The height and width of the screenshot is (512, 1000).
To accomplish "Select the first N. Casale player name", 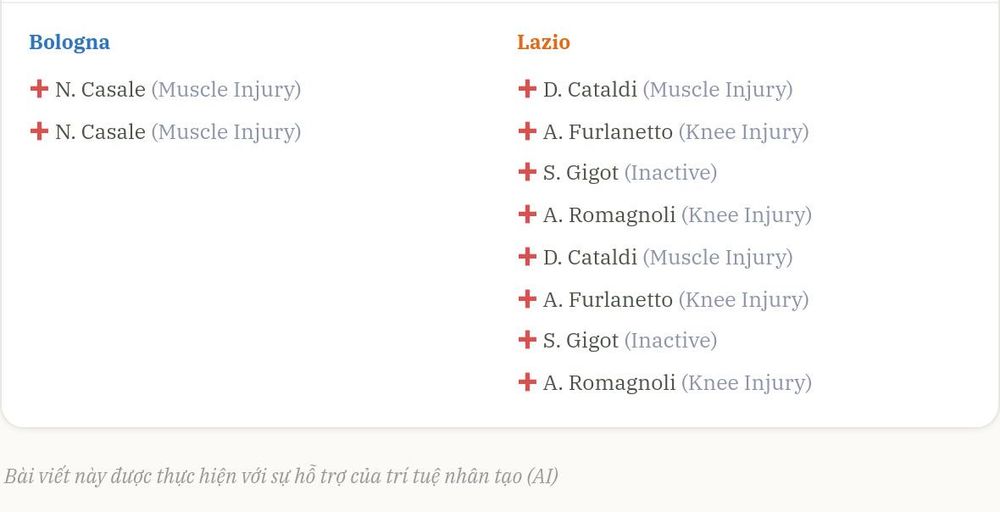I will pyautogui.click(x=100, y=89).
